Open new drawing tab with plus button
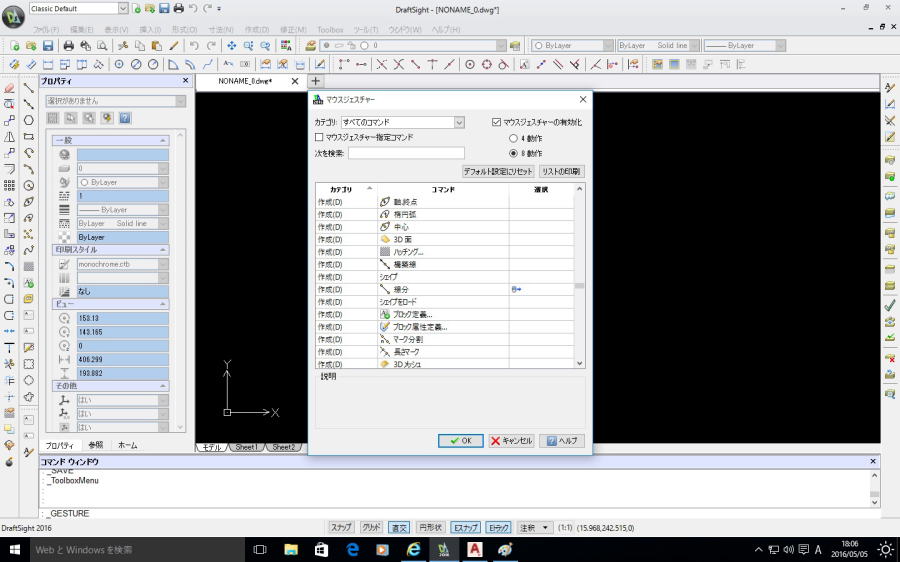The image size is (900, 562). 315,81
